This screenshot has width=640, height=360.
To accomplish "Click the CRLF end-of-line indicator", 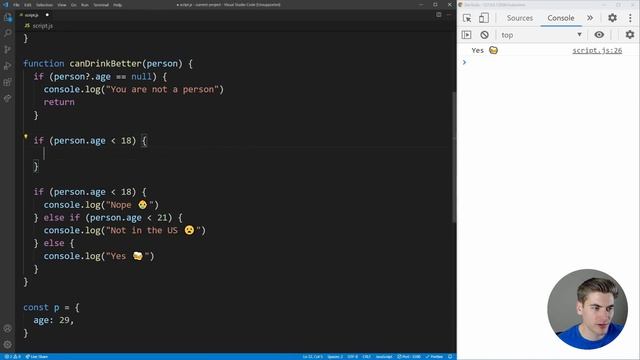I will coord(367,357).
